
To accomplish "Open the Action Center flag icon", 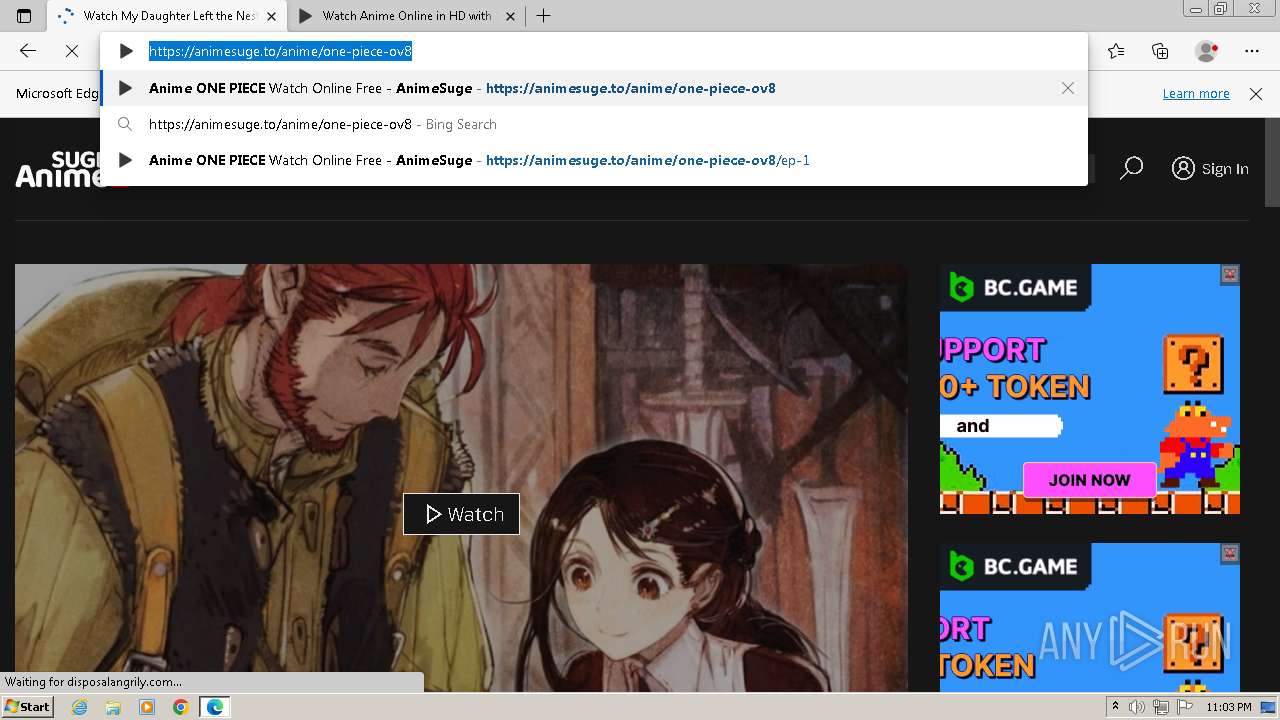I will (1184, 707).
